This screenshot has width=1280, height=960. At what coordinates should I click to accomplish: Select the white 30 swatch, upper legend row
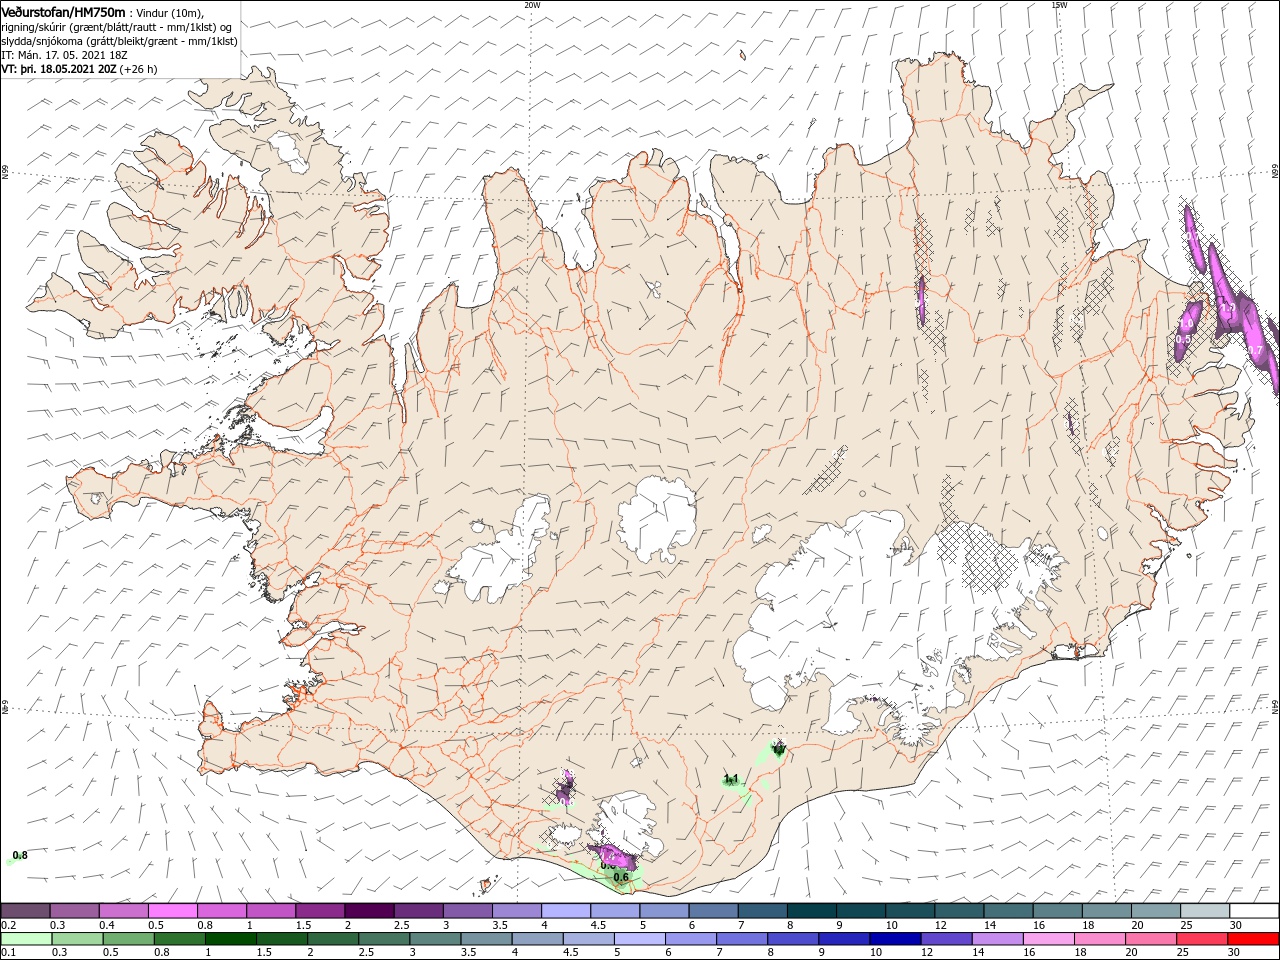pyautogui.click(x=1254, y=910)
